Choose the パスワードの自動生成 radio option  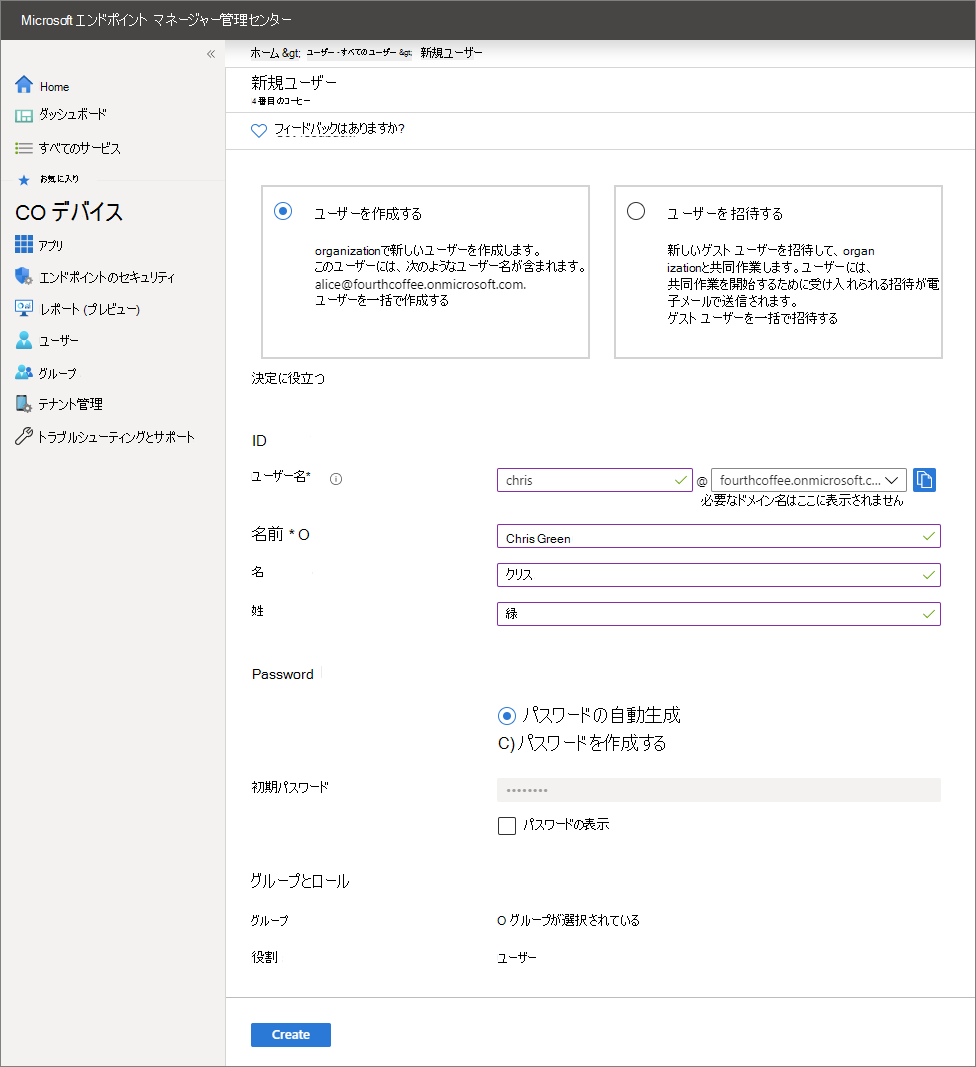coord(506,716)
